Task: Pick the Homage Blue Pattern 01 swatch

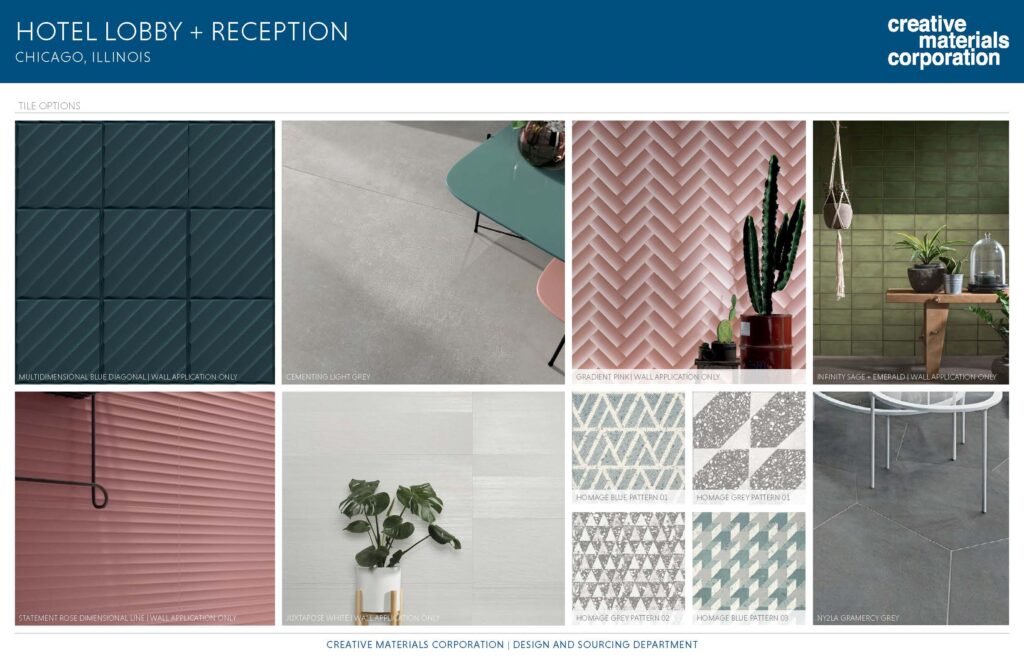Action: pyautogui.click(x=629, y=447)
